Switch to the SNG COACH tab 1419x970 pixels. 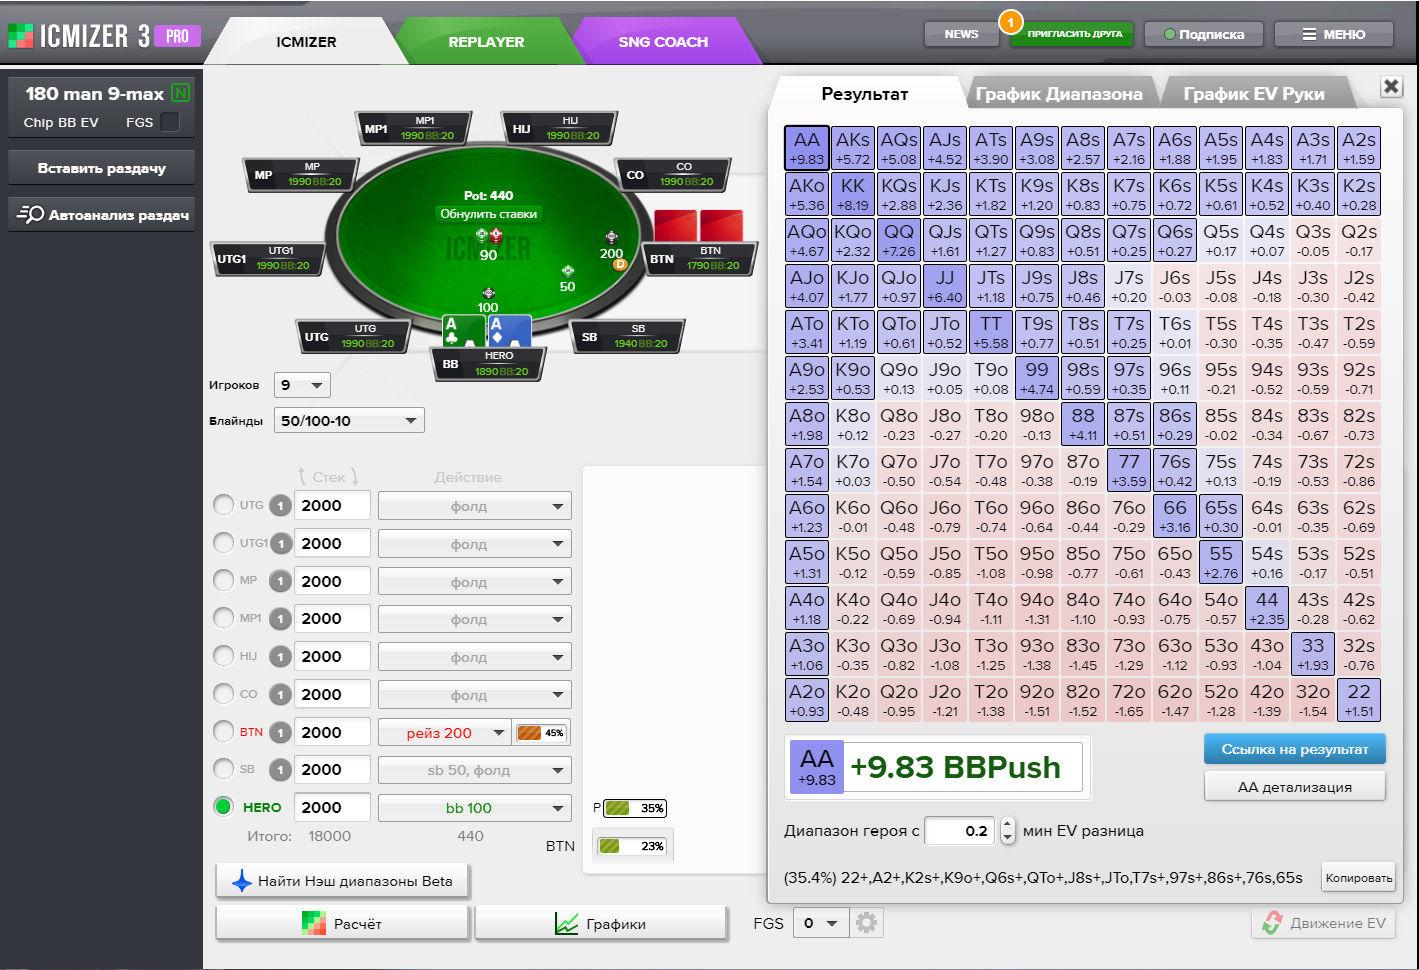tap(663, 42)
